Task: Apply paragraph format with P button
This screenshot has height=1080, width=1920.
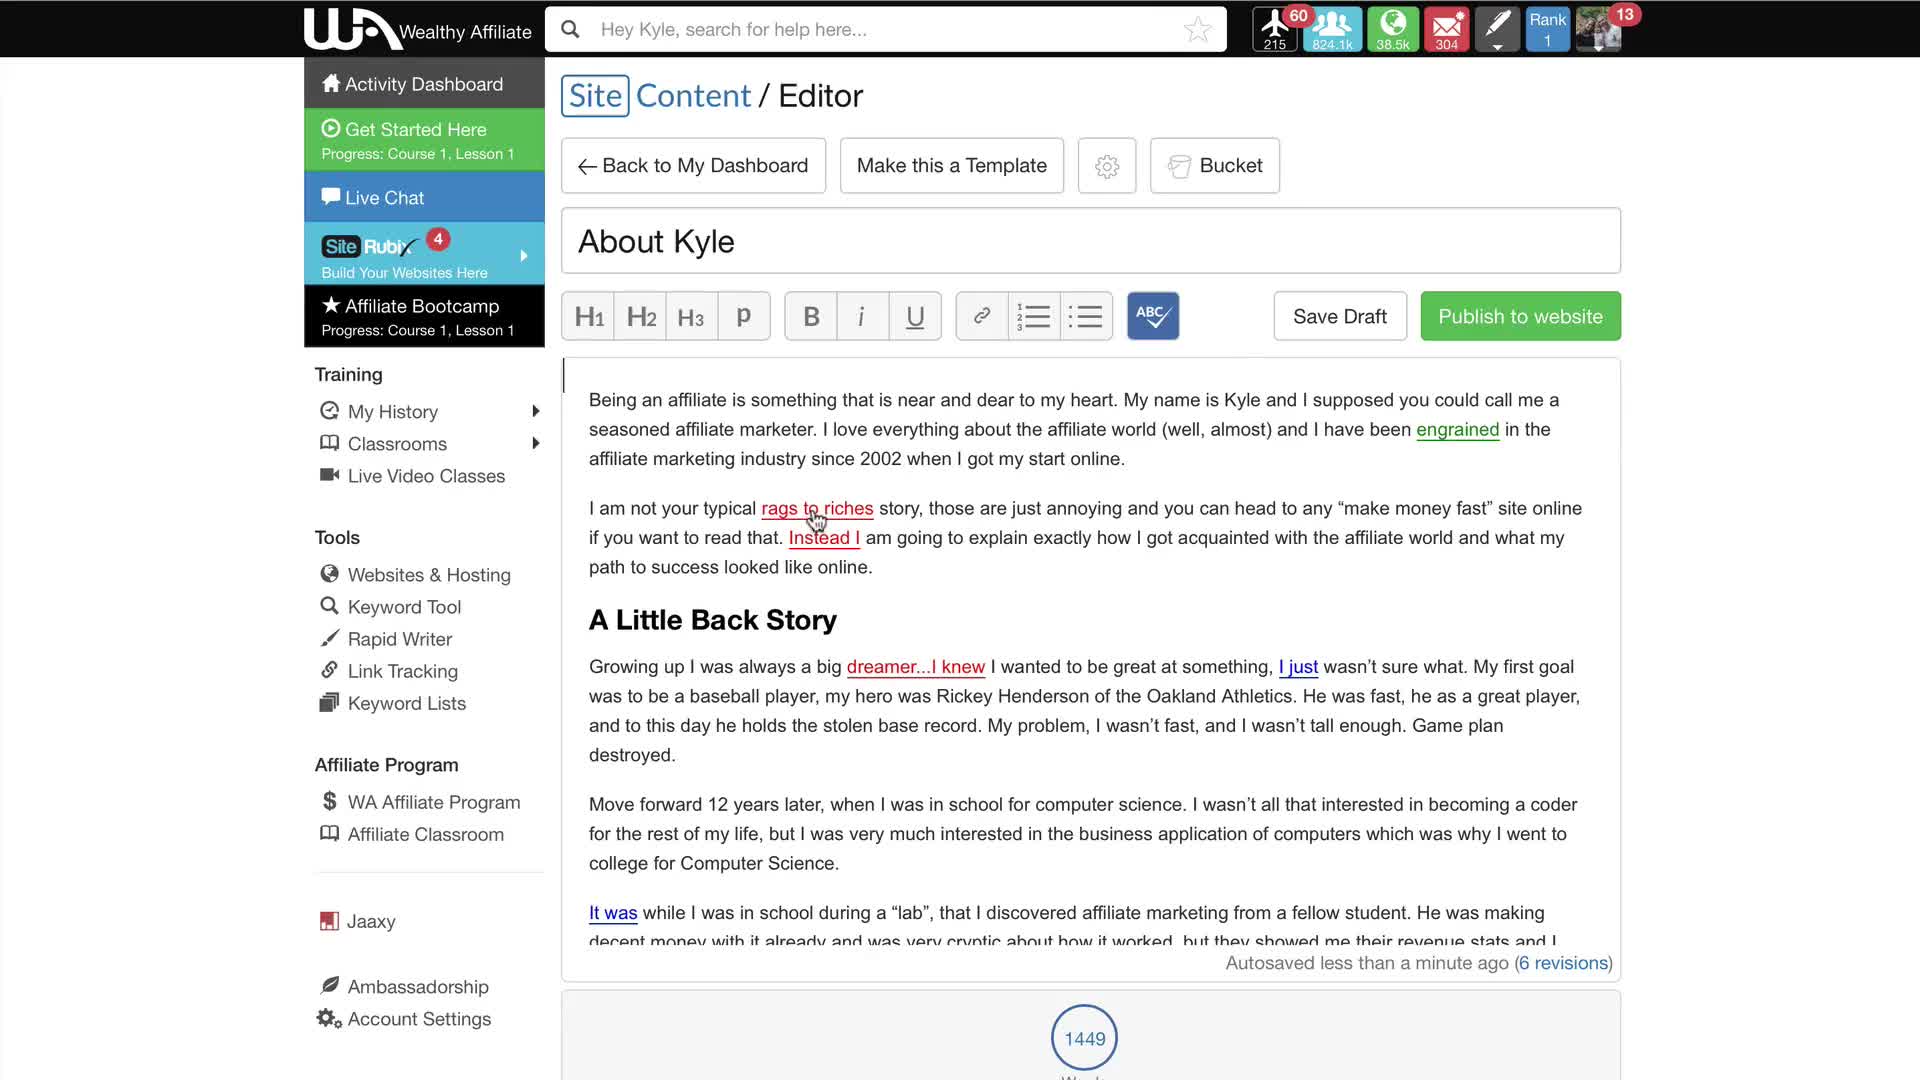Action: coord(744,317)
